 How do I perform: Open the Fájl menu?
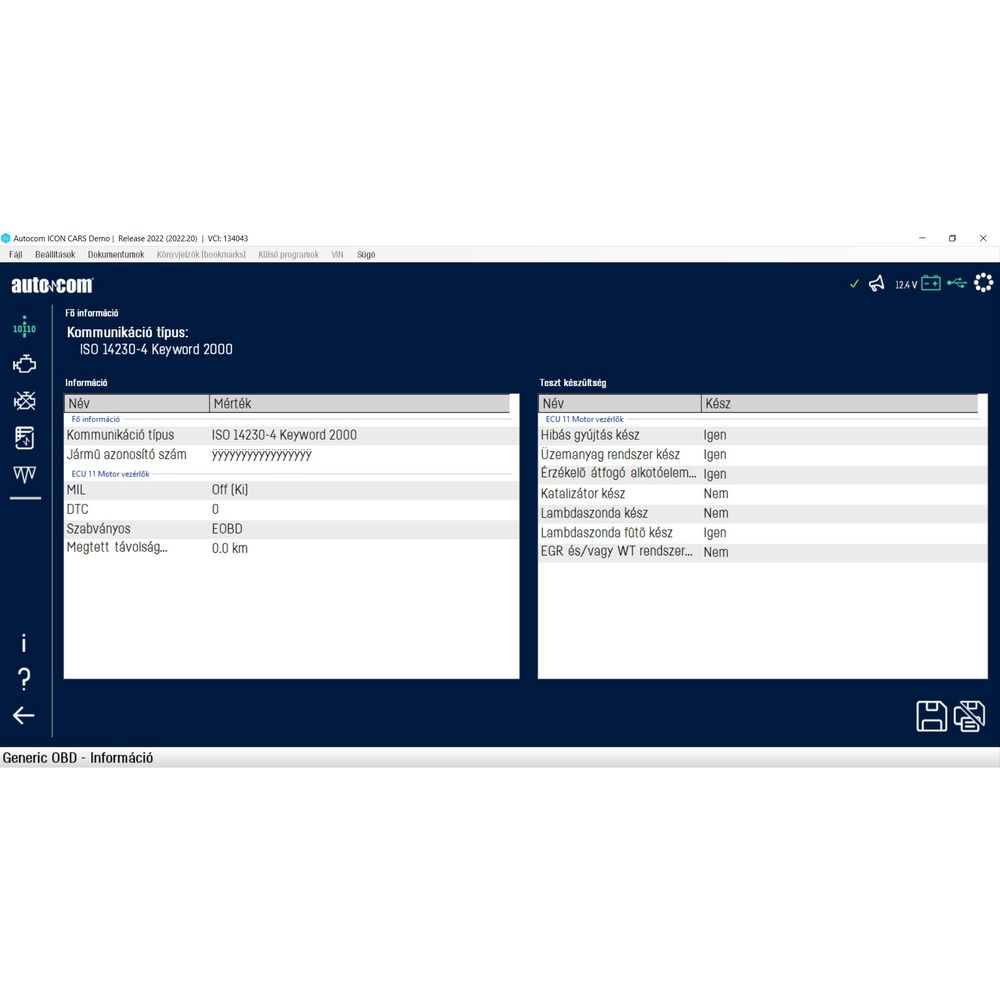[15, 255]
